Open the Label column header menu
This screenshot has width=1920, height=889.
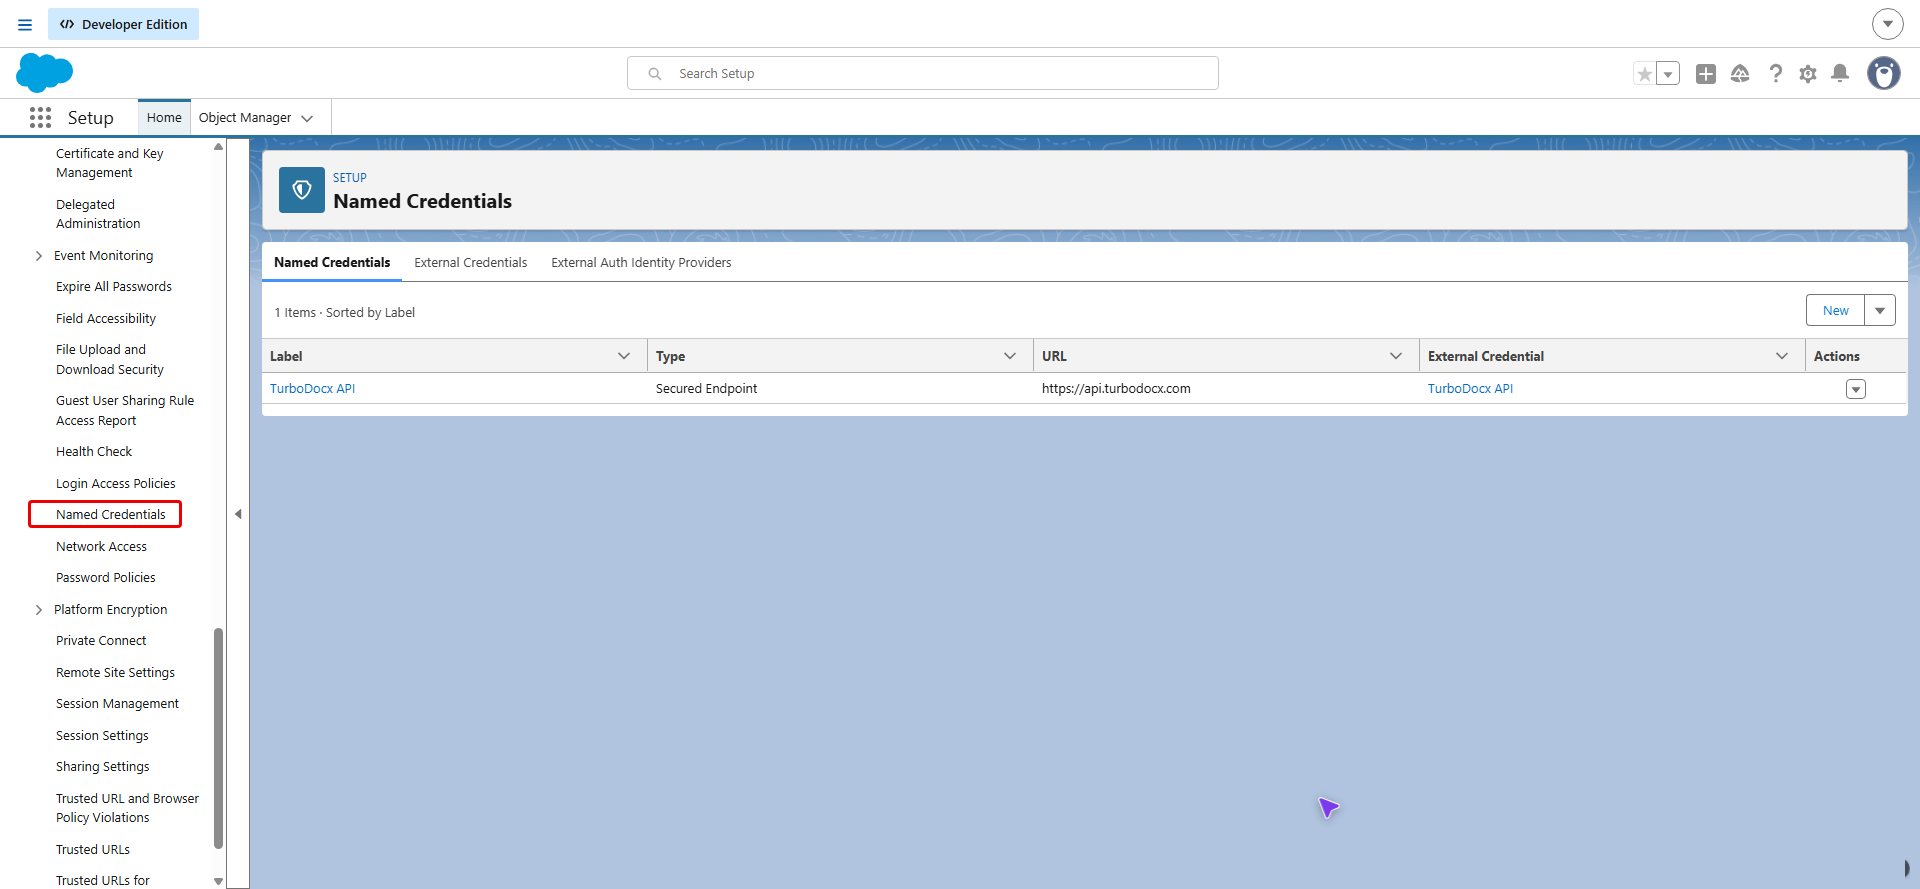pos(624,356)
